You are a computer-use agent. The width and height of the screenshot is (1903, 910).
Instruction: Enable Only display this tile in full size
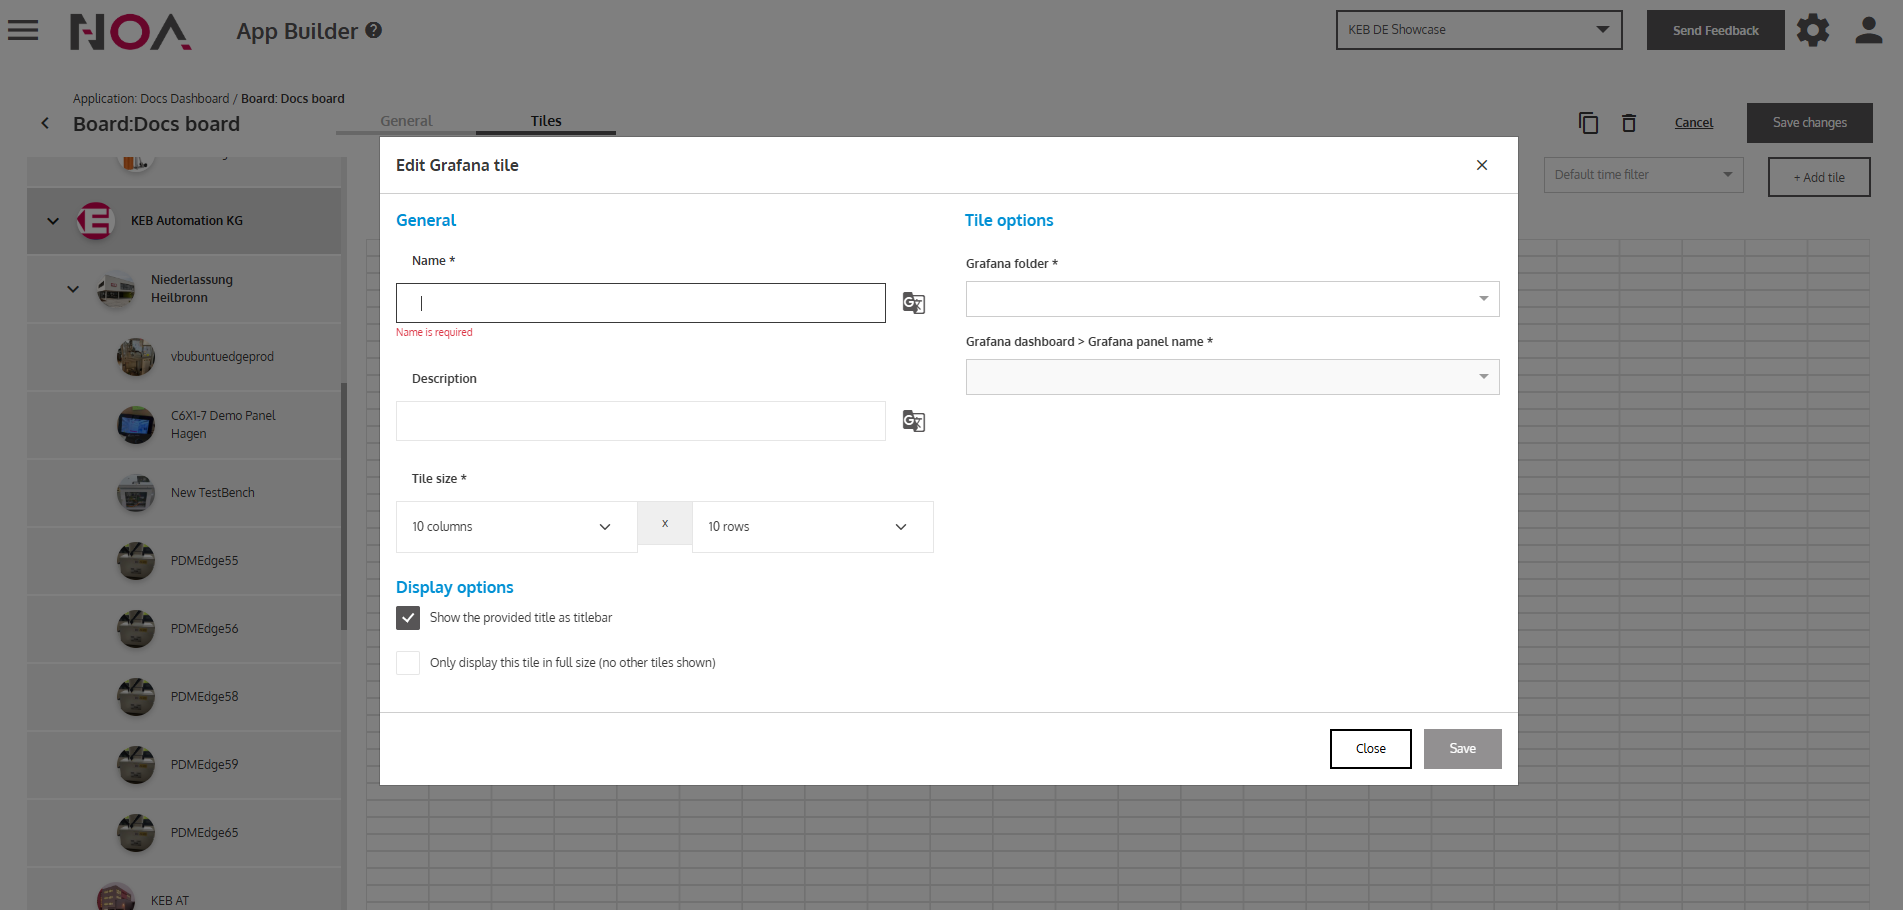(x=408, y=663)
